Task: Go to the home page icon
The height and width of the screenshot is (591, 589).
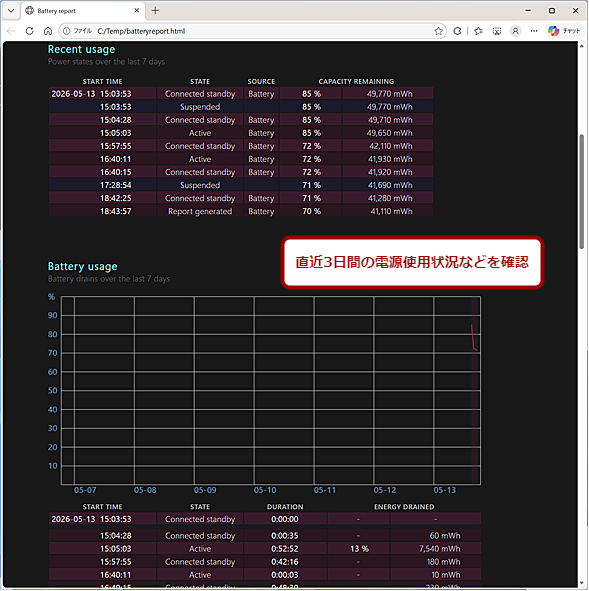Action: point(48,31)
